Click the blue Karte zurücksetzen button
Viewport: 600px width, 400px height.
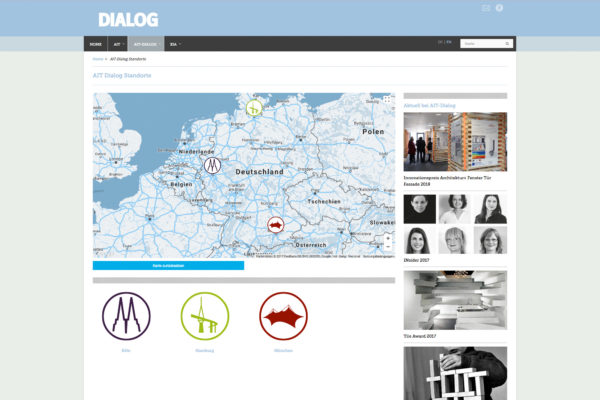click(x=168, y=265)
